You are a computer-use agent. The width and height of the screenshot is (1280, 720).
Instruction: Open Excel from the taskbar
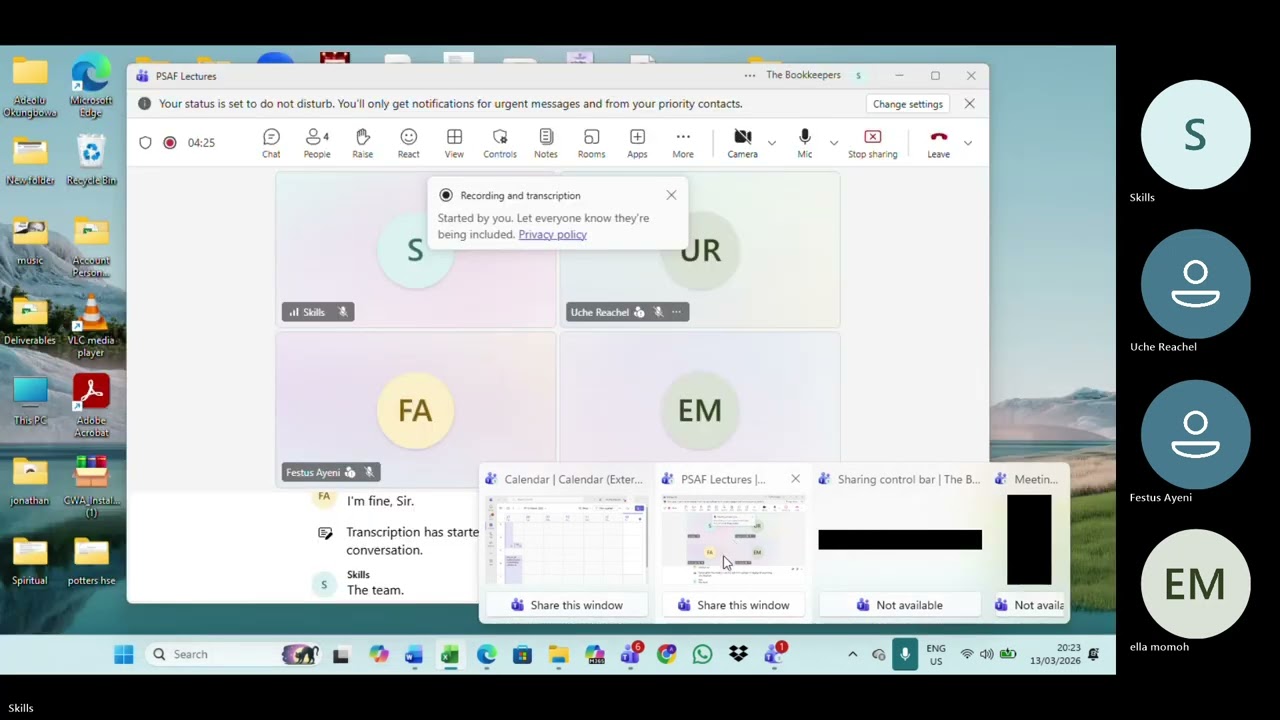[x=450, y=654]
